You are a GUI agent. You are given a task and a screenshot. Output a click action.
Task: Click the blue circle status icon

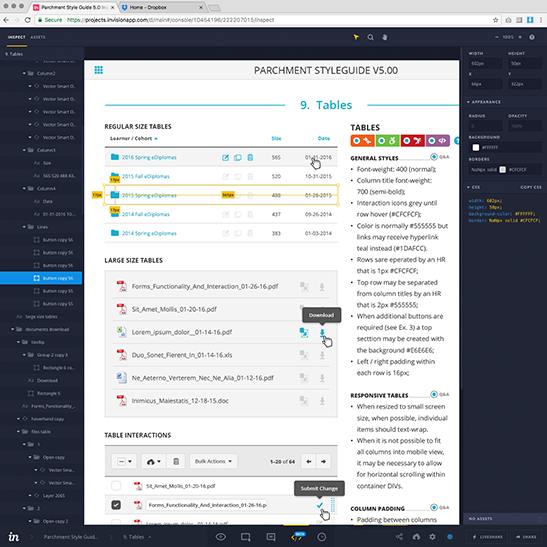click(450, 537)
